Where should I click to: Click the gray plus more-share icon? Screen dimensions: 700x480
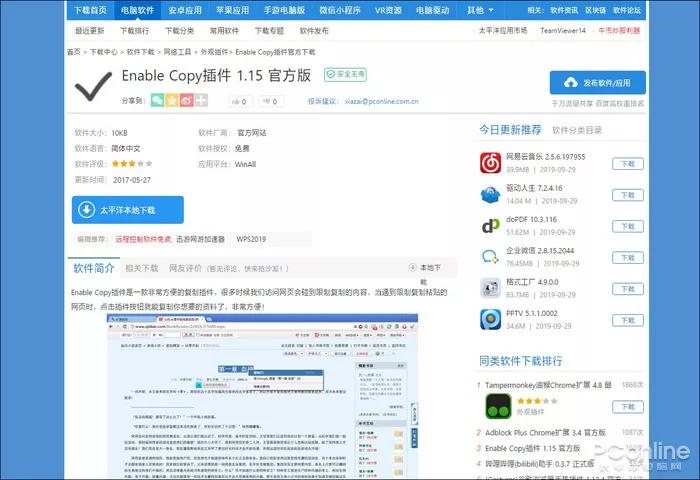201,100
